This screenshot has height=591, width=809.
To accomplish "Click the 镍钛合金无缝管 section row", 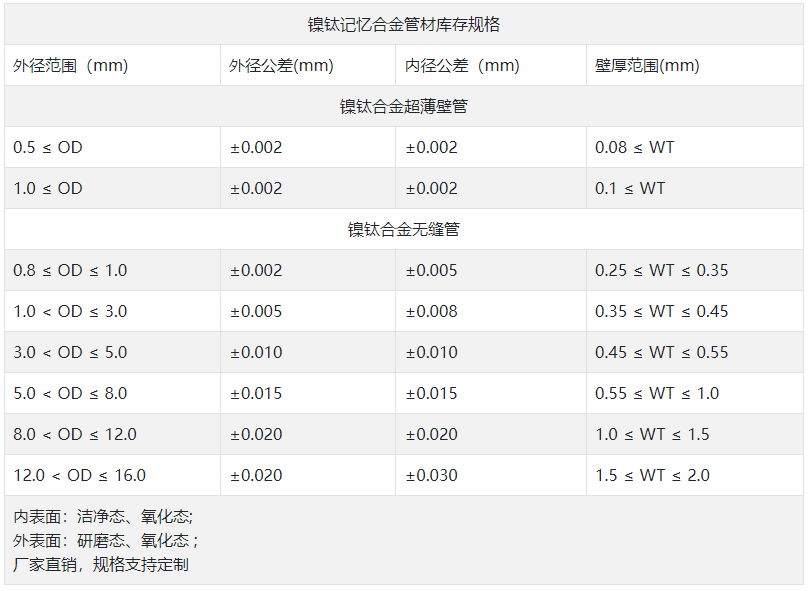I will tap(404, 229).
